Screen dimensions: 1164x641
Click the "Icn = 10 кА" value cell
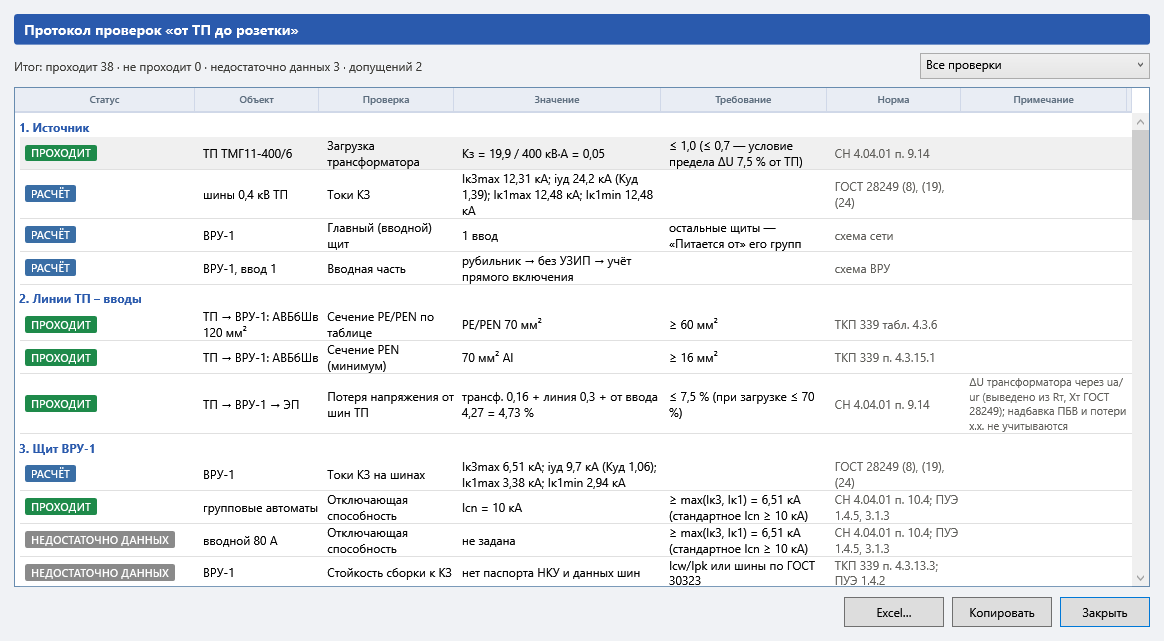[x=492, y=508]
